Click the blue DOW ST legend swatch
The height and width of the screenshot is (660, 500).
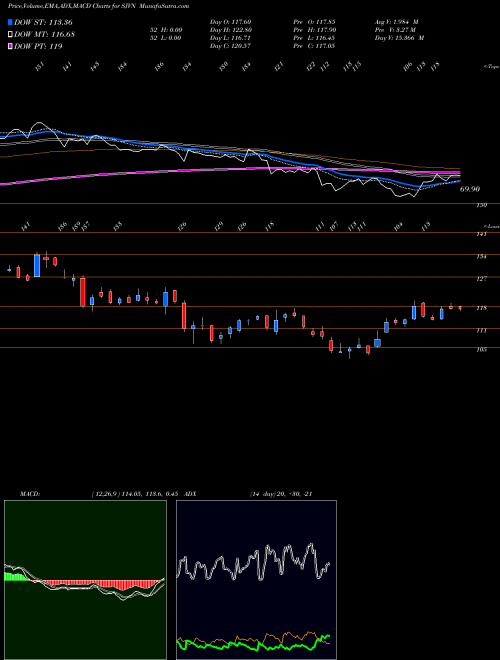click(10, 22)
